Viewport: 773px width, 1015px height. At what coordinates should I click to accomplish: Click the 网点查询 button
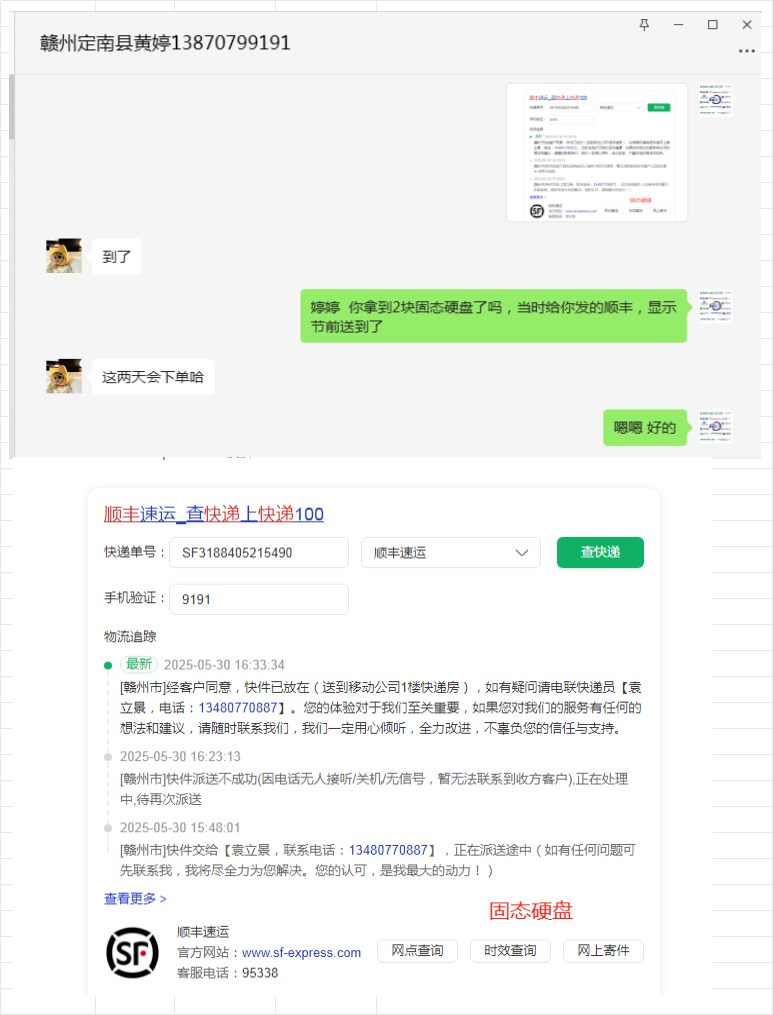click(418, 950)
